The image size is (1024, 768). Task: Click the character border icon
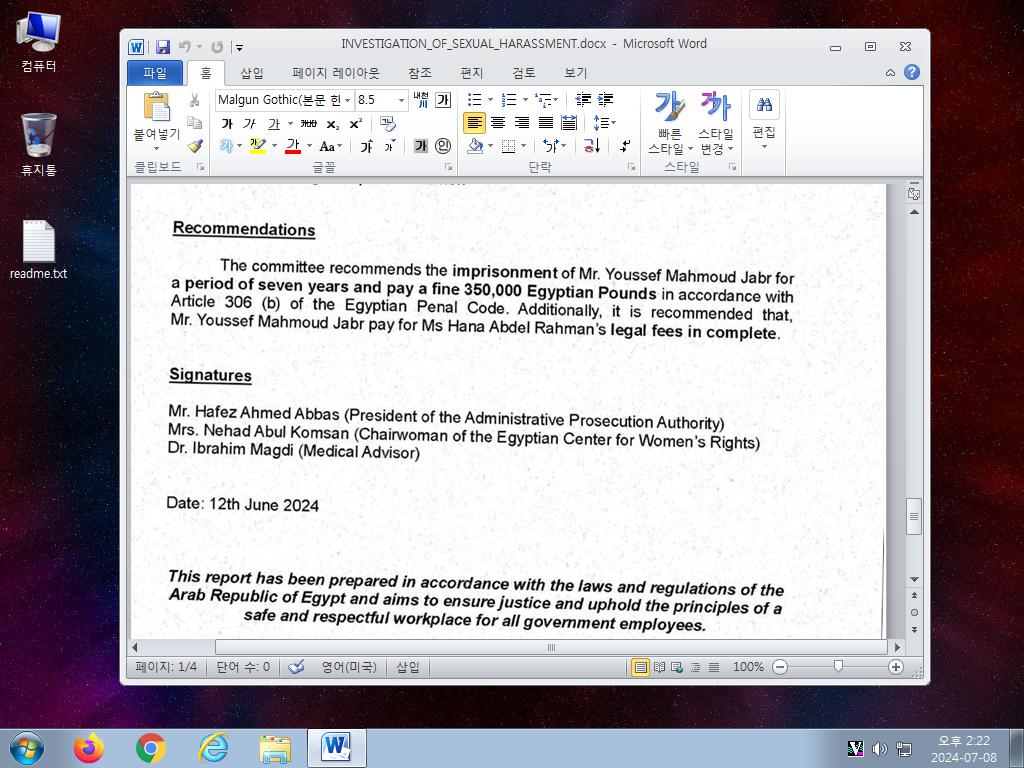click(443, 100)
